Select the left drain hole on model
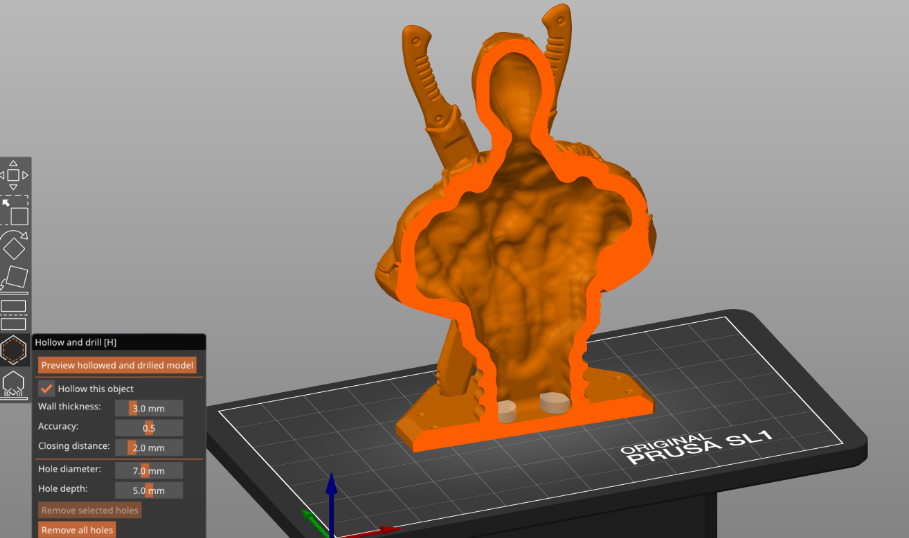Screen dimensions: 909x538 click(506, 411)
